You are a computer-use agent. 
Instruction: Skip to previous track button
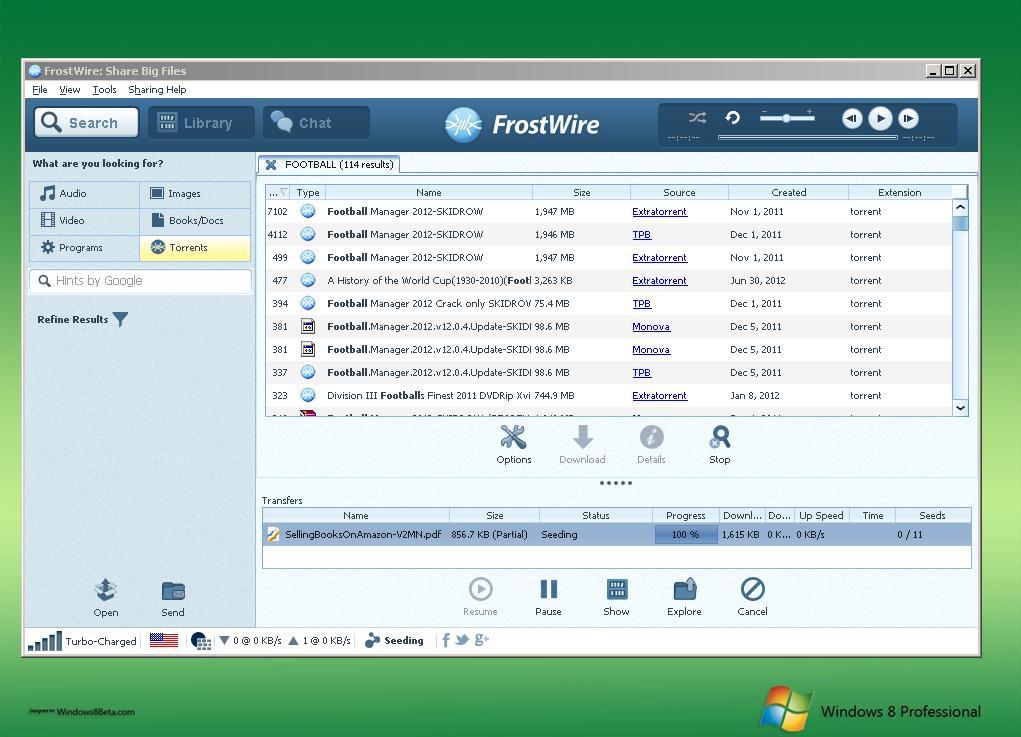click(x=852, y=118)
